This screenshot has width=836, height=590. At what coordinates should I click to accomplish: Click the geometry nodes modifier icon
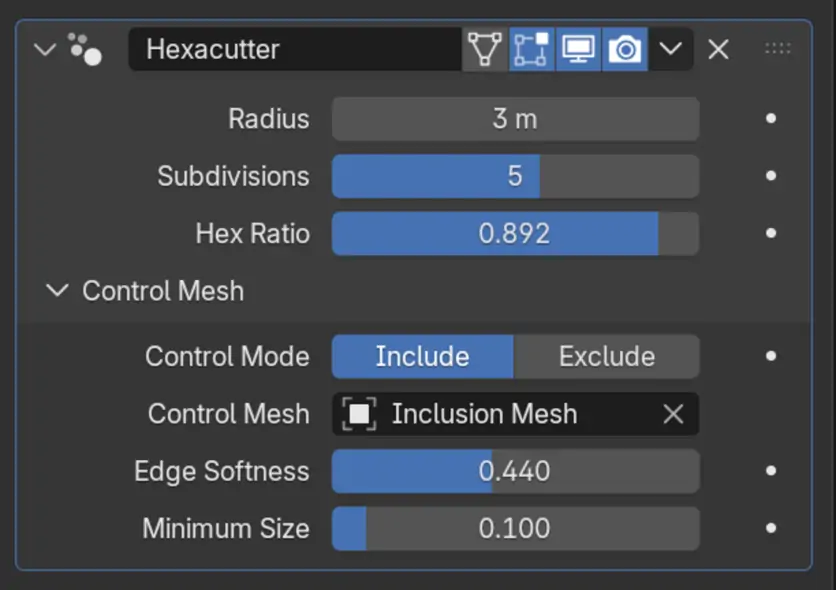point(85,49)
